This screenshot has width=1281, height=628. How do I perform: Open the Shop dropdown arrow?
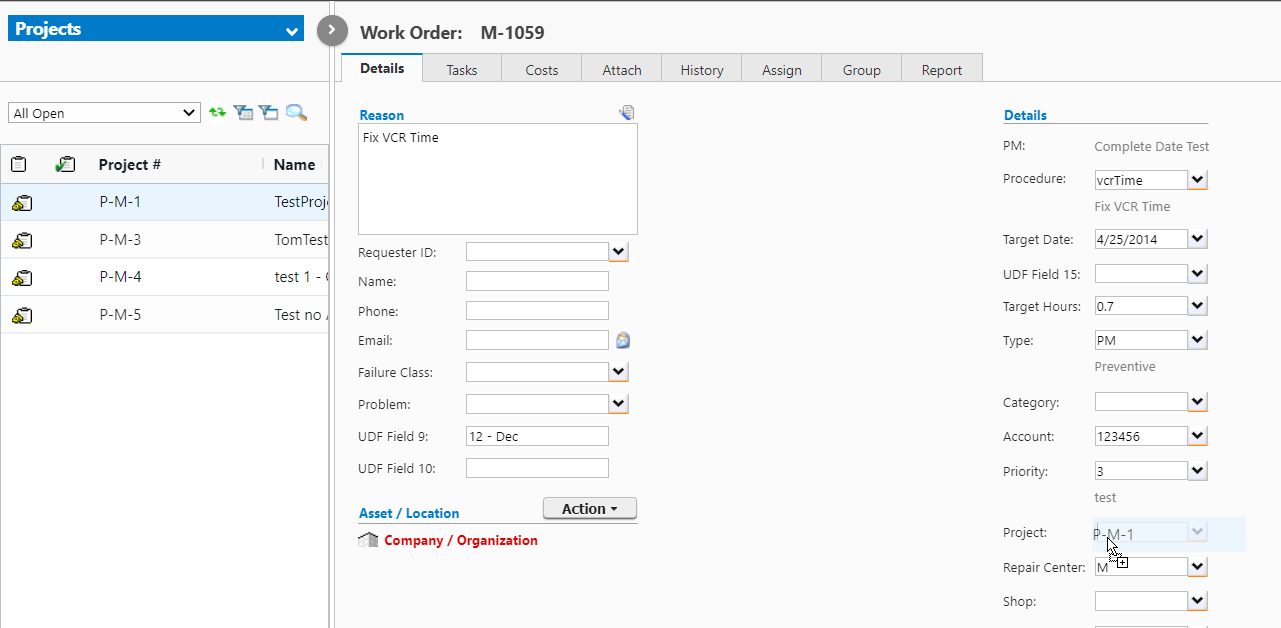tap(1198, 601)
